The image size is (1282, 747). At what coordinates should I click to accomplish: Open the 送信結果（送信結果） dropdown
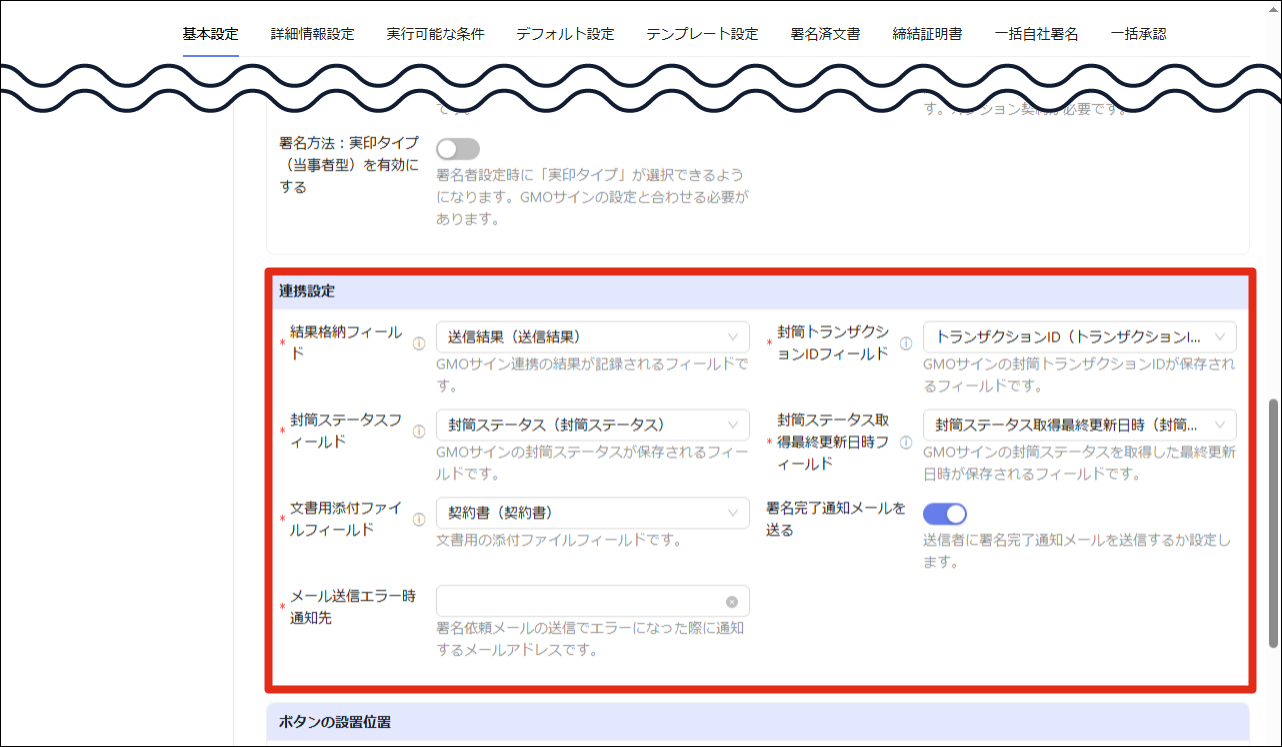pyautogui.click(x=593, y=337)
